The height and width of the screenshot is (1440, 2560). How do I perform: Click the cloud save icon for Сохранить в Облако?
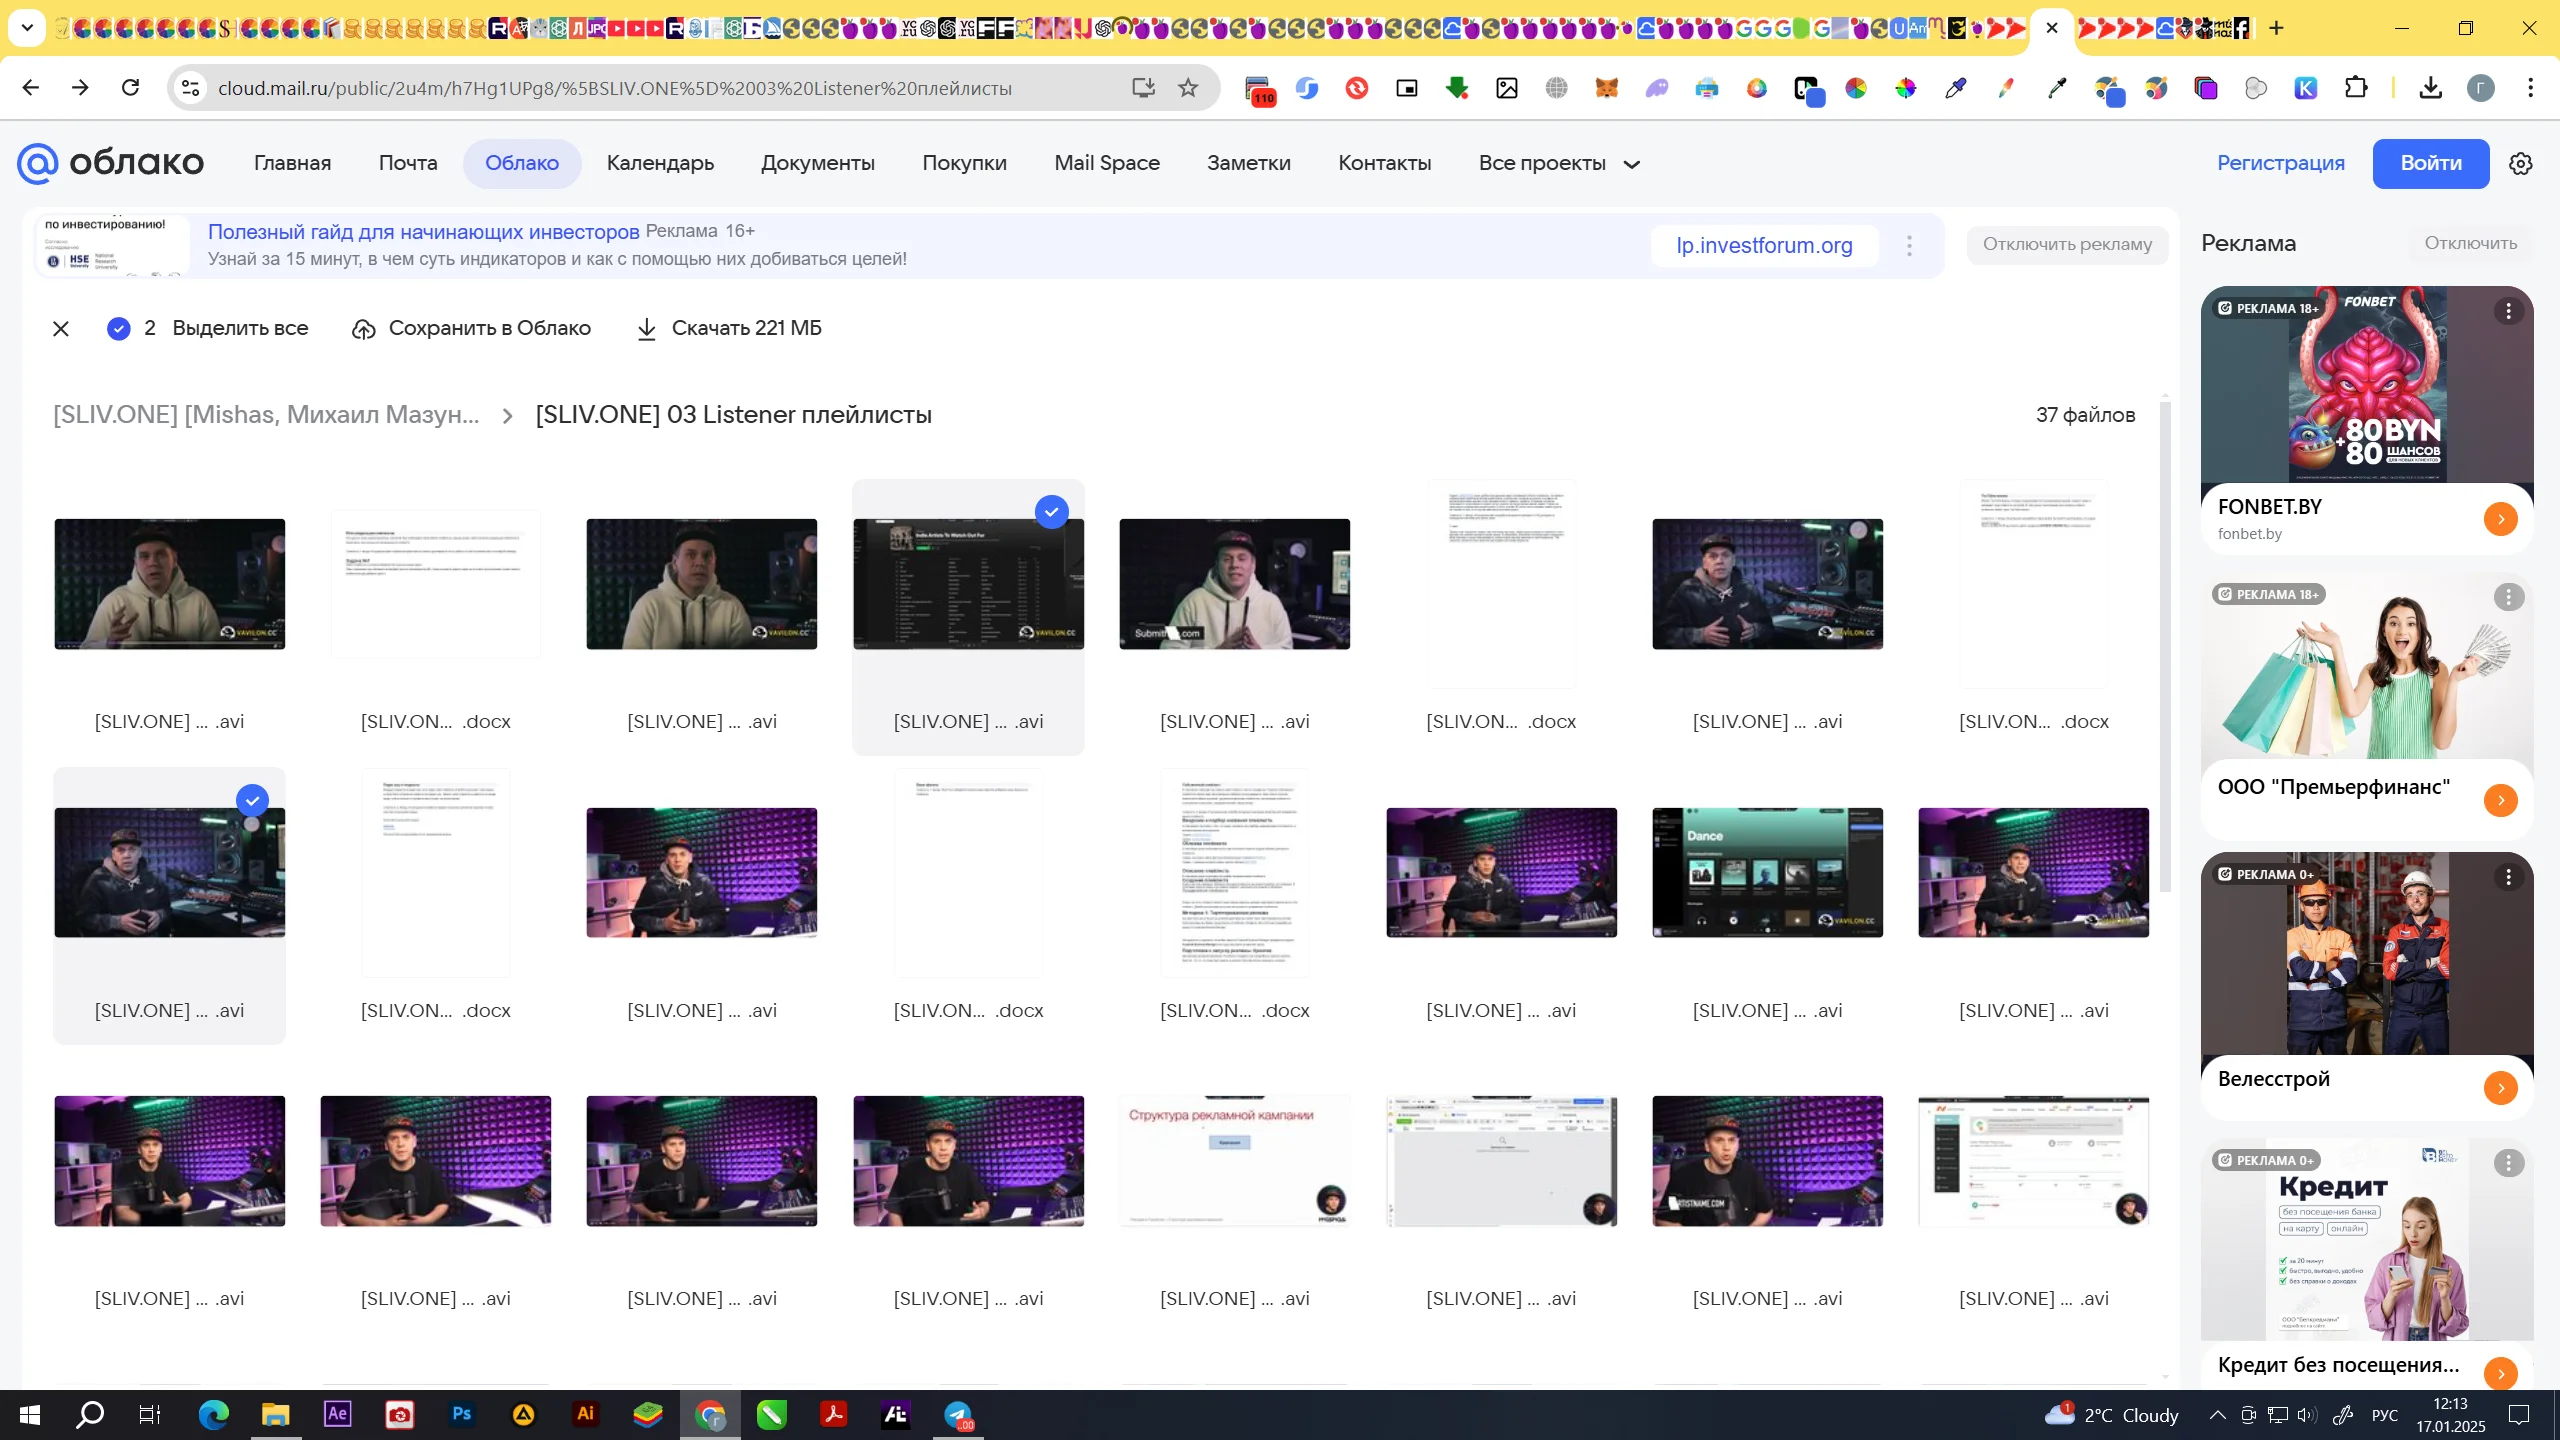coord(364,329)
